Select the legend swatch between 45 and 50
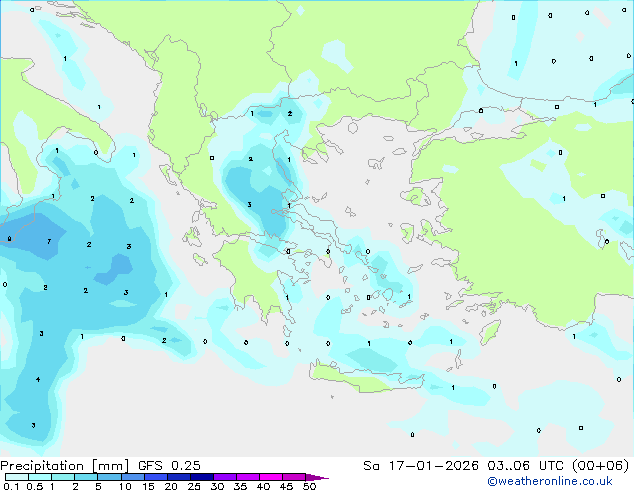The image size is (634, 490). [x=294, y=477]
